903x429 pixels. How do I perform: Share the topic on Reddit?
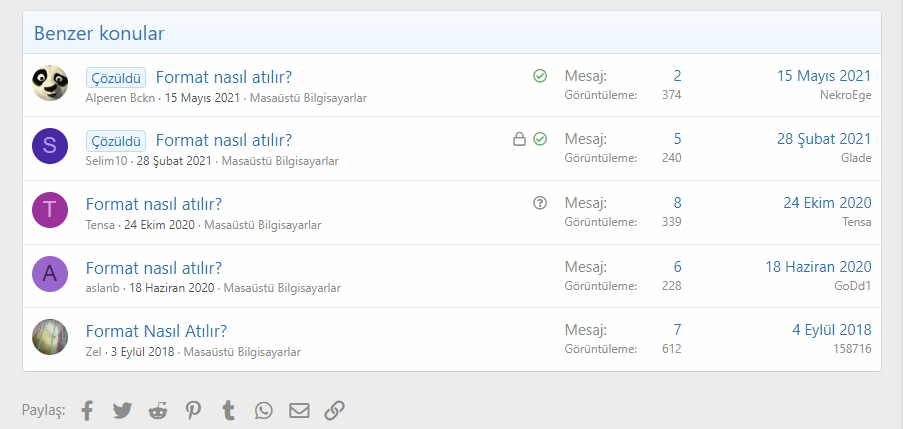(158, 410)
